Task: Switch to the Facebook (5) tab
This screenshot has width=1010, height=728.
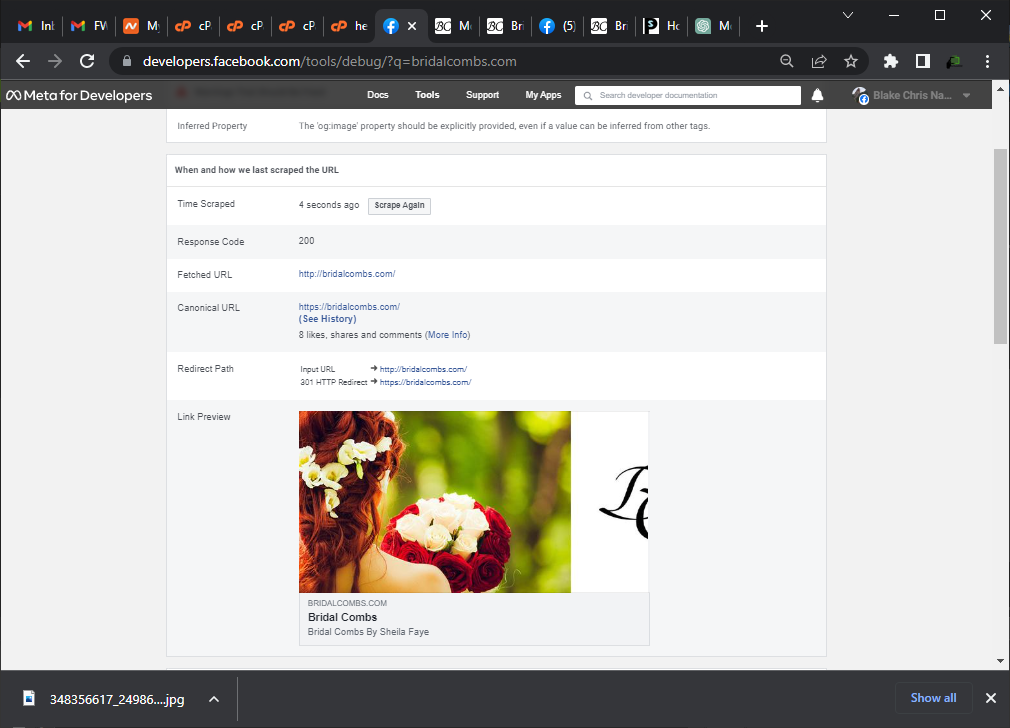Action: (x=558, y=26)
